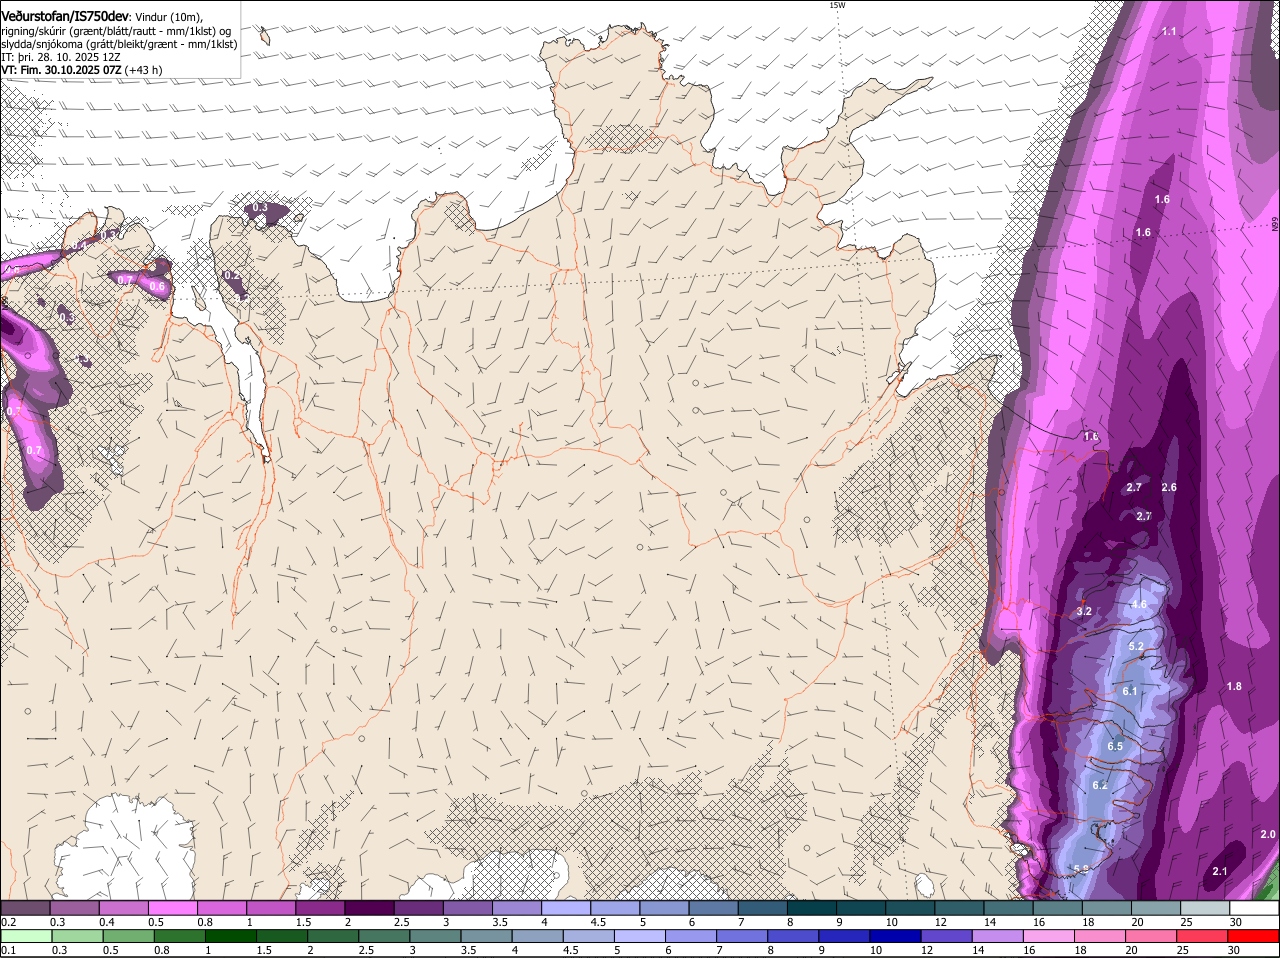Viewport: 1280px width, 958px height.
Task: Select the bottom legend swatch above the 14 label
Action: pos(998,936)
